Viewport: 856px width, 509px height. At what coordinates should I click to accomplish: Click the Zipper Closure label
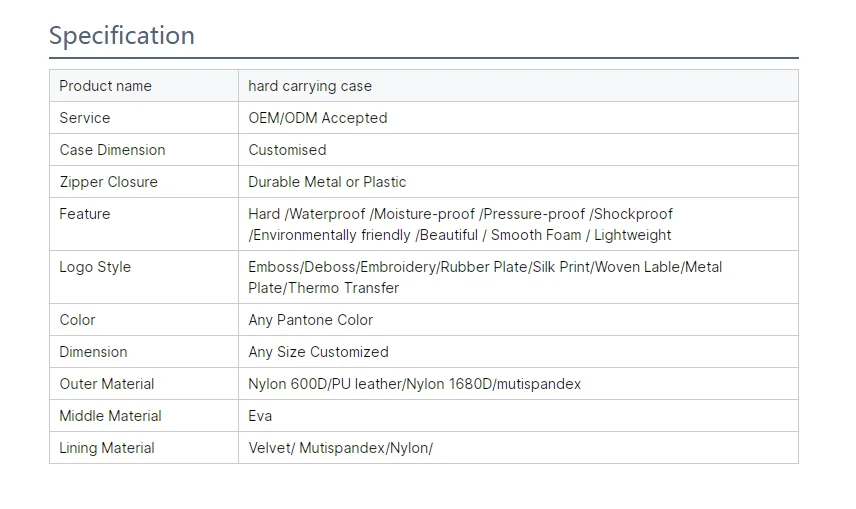coord(108,182)
